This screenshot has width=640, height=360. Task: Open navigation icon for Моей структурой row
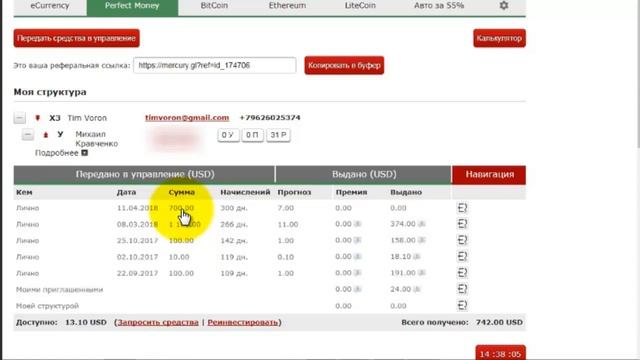click(x=462, y=305)
